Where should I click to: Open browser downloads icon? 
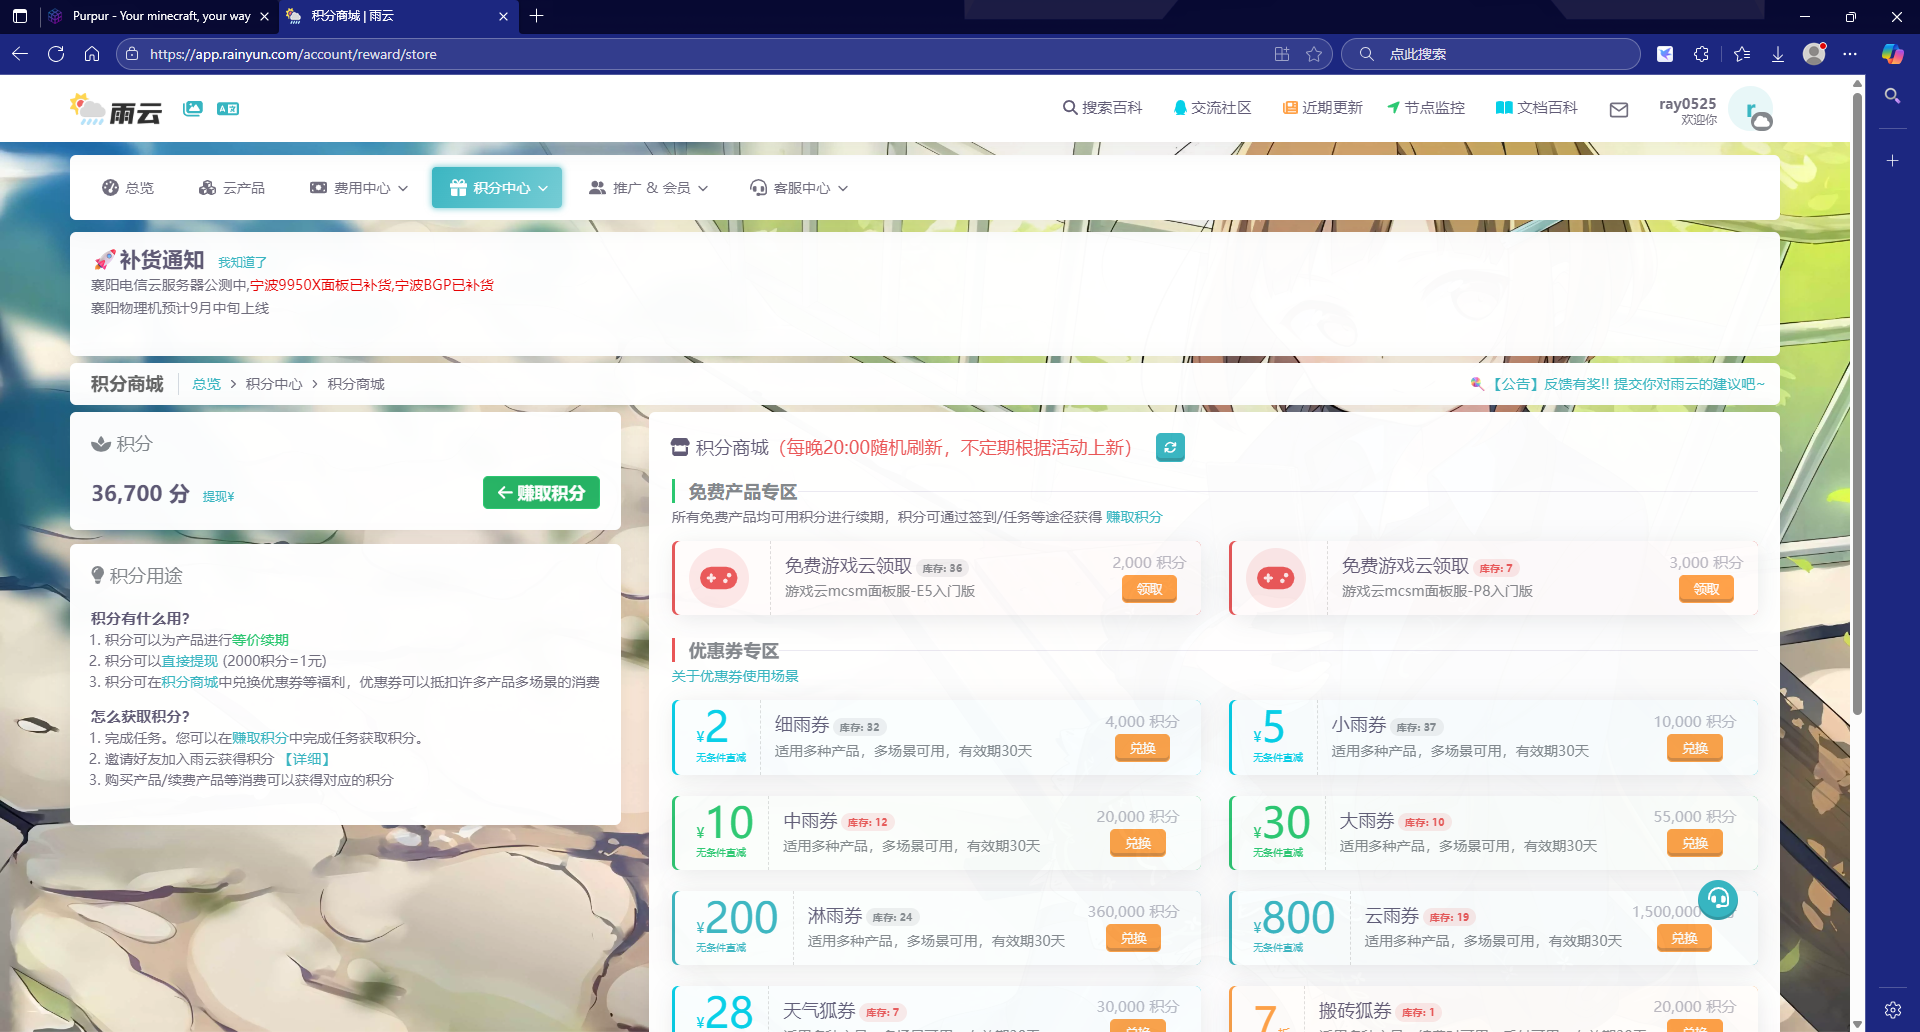click(1778, 54)
